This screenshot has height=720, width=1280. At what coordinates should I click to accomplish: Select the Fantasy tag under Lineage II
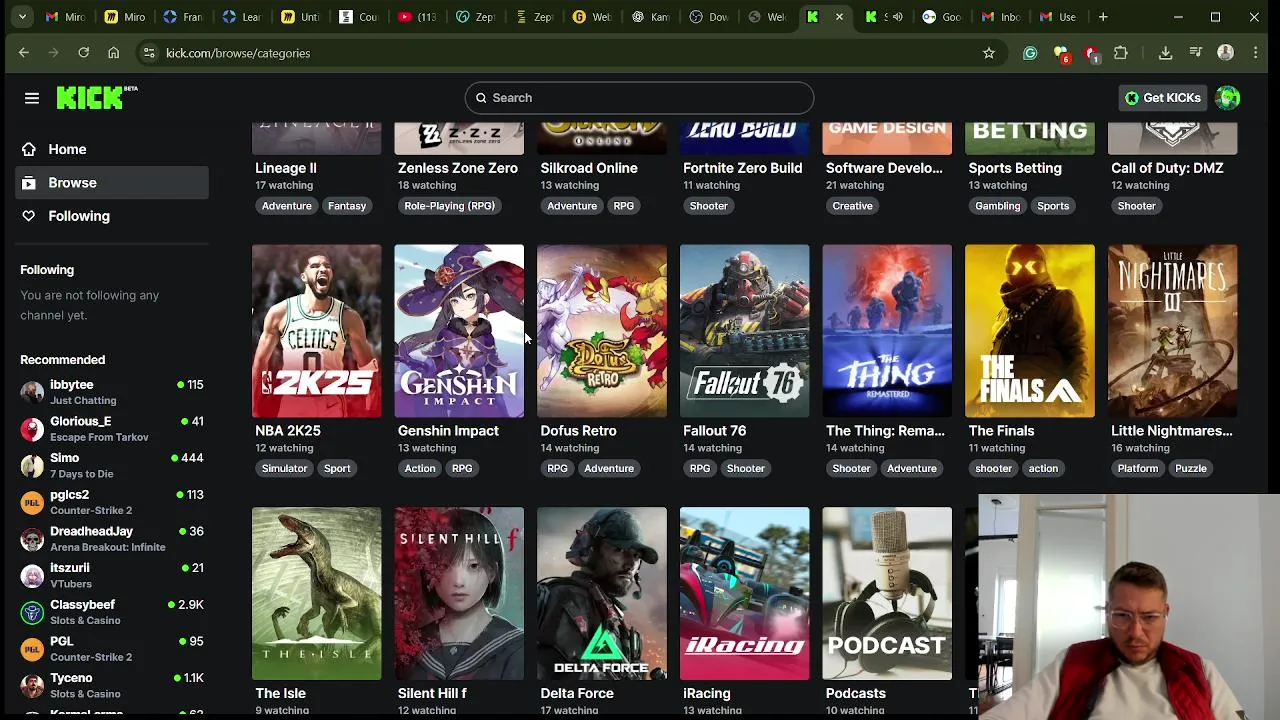(x=347, y=206)
